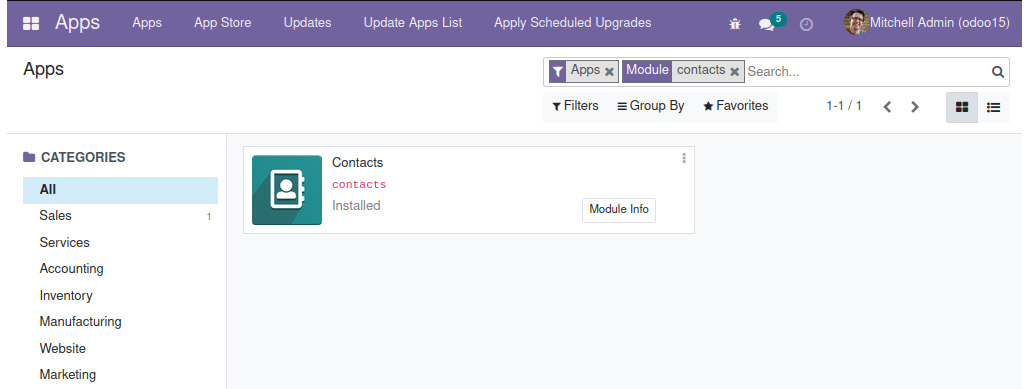Image resolution: width=1029 pixels, height=389 pixels.
Task: Go to next page arrow
Action: click(x=915, y=107)
